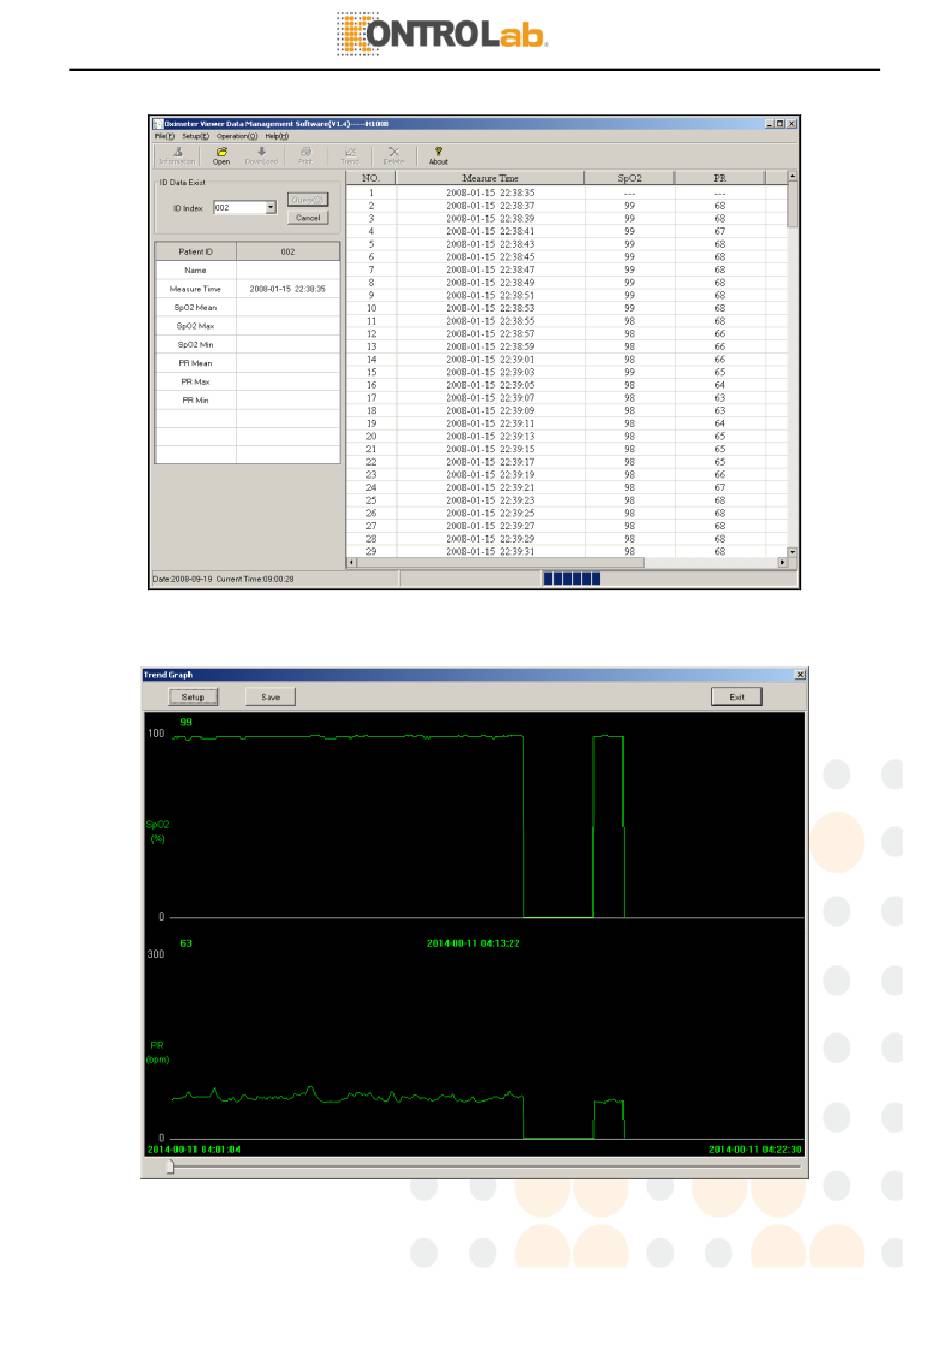Click the Patient ID value 002

pos(288,252)
